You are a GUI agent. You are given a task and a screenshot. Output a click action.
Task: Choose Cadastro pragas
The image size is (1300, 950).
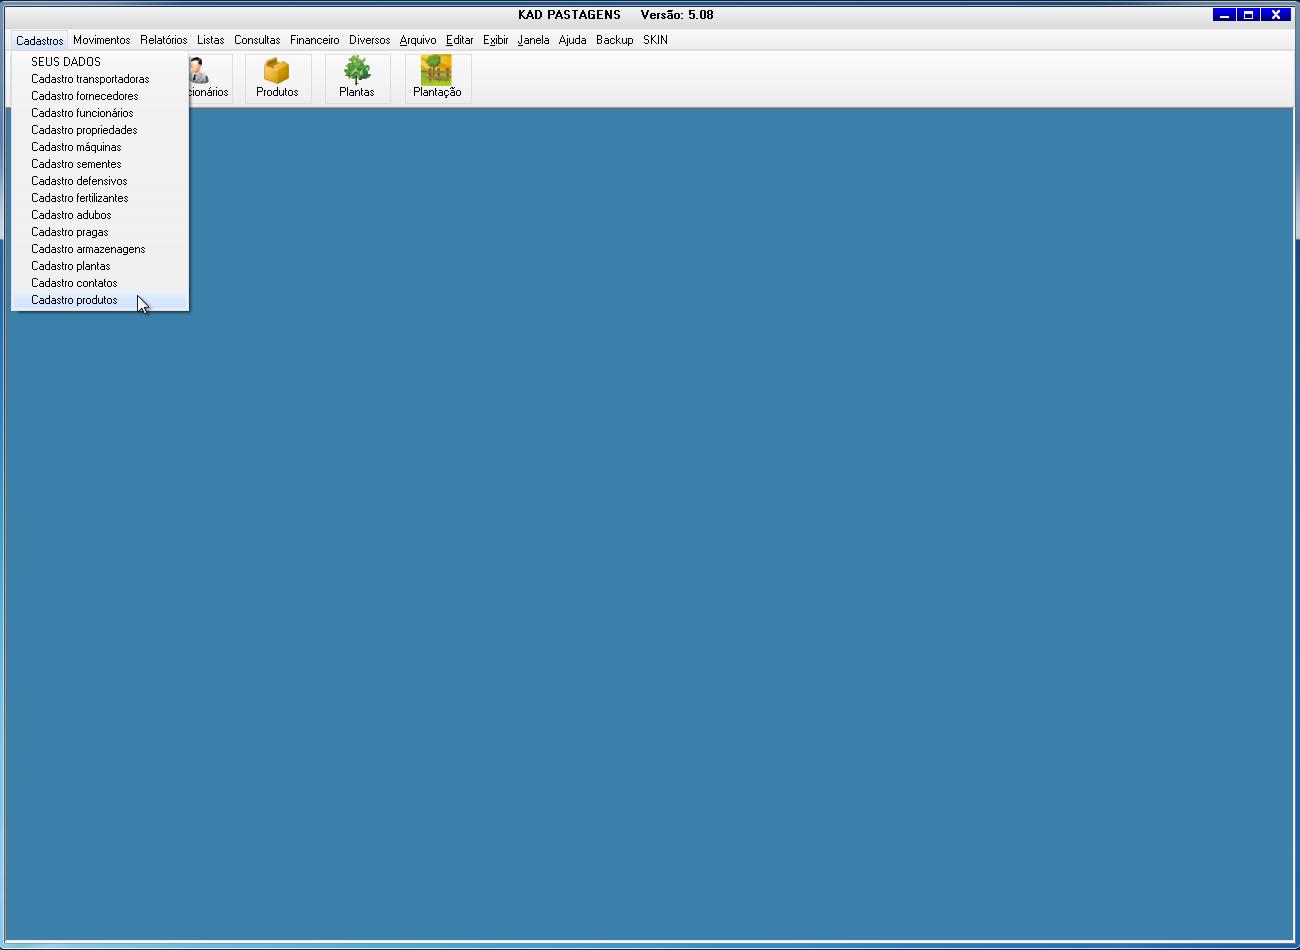(100, 232)
